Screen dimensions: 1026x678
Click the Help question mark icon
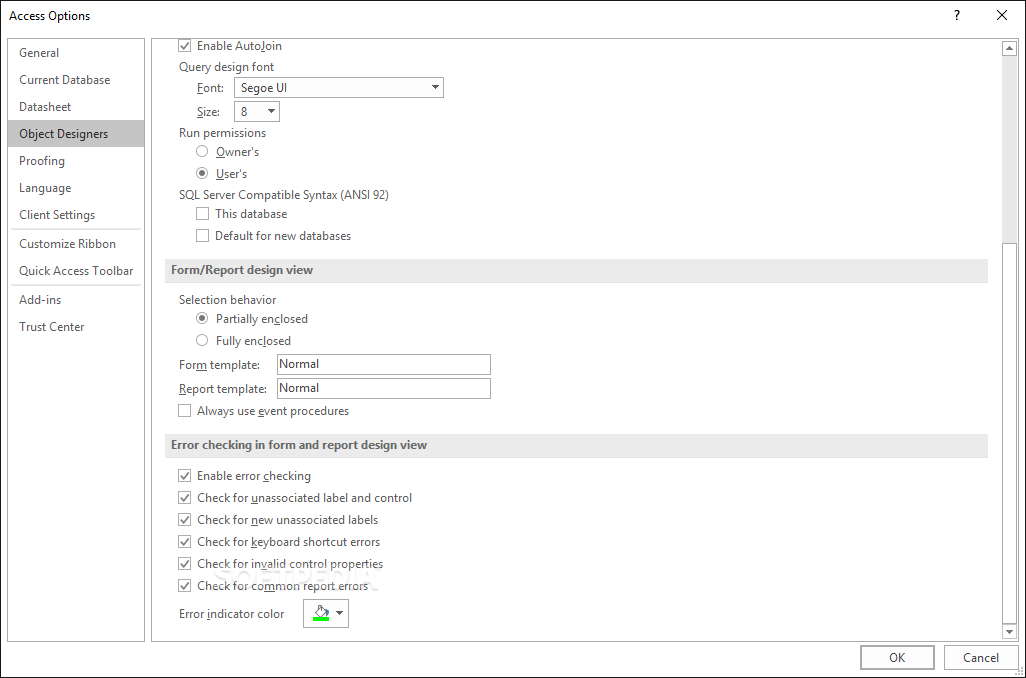tap(957, 15)
